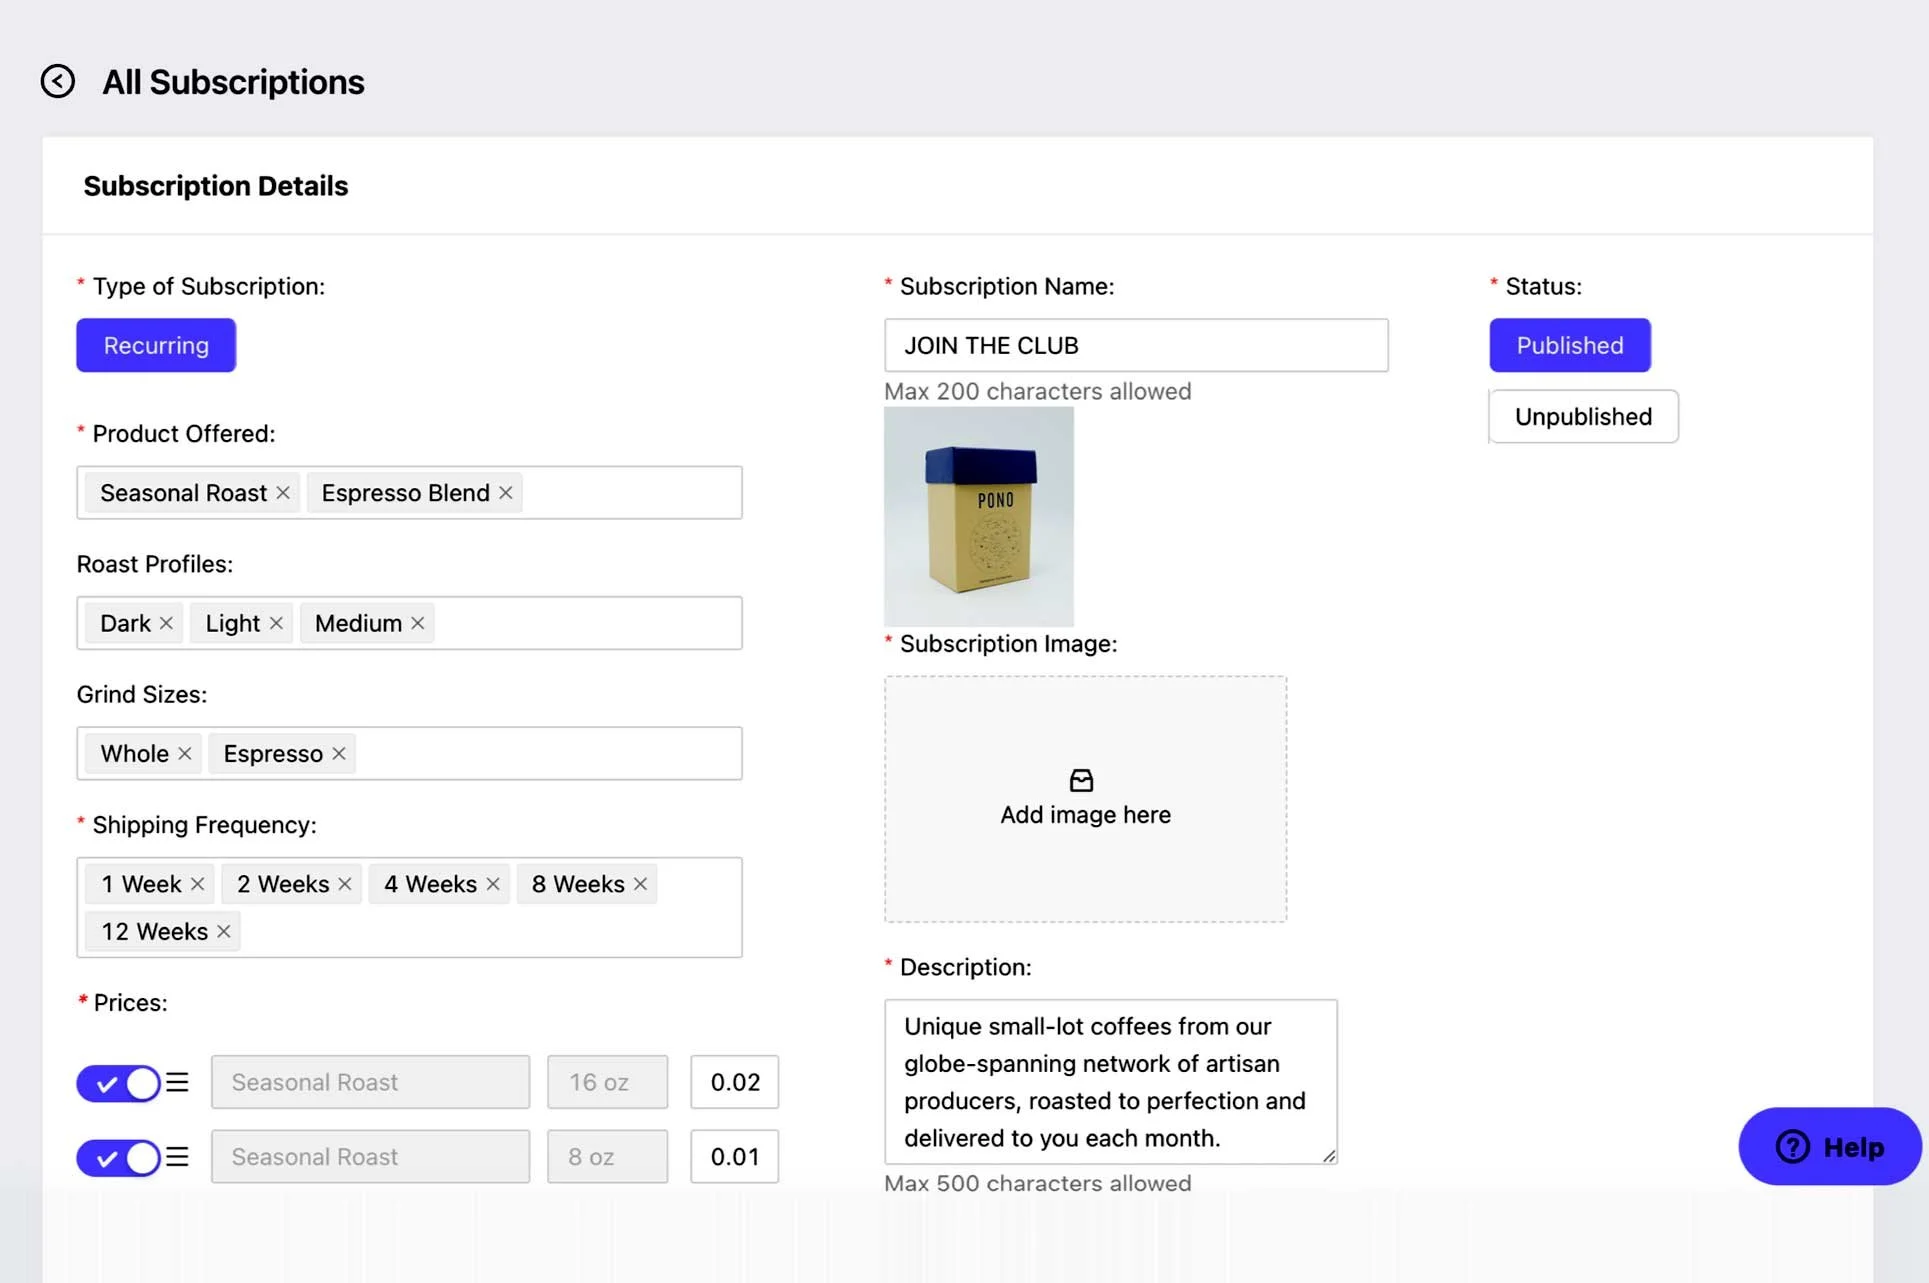The image size is (1929, 1283).
Task: Remove the Espresso Blend tag
Action: pyautogui.click(x=506, y=493)
